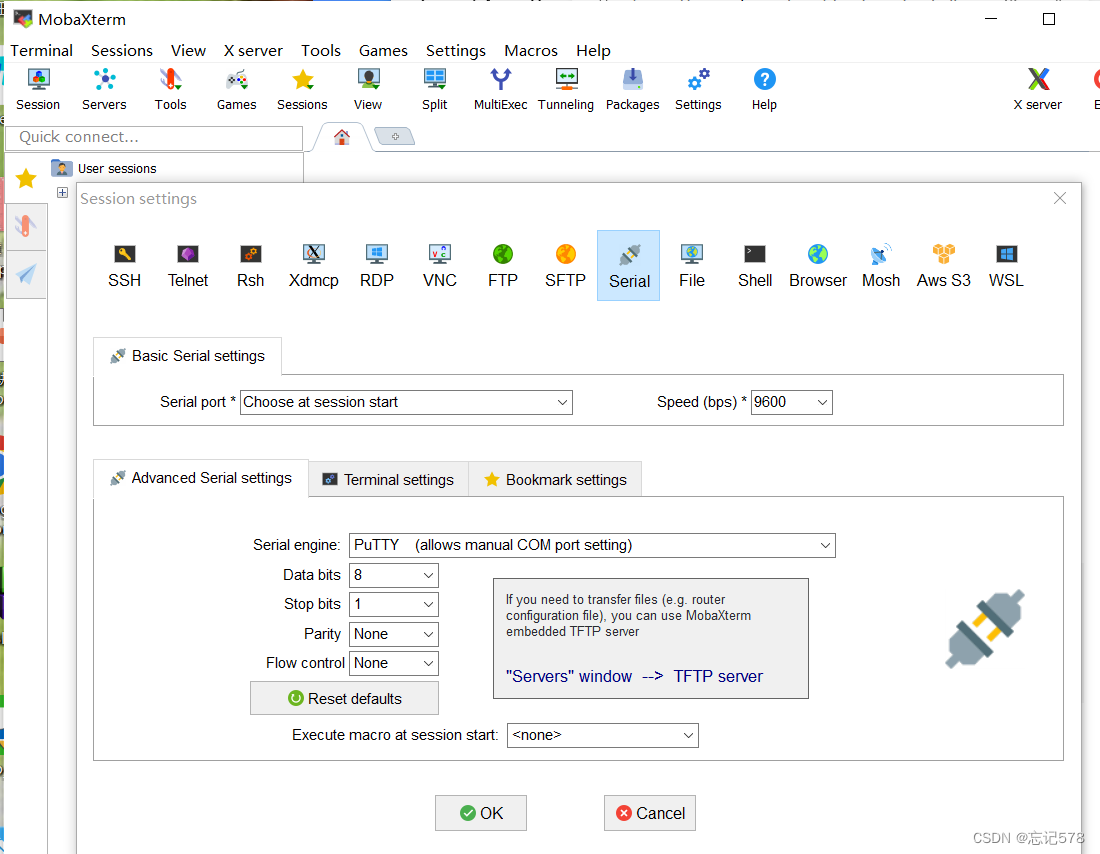Confirm with the OK button

click(x=481, y=813)
